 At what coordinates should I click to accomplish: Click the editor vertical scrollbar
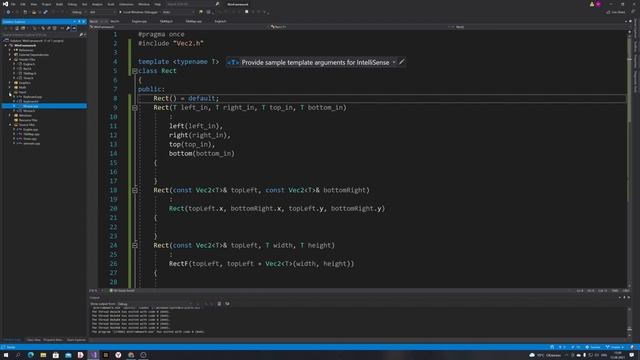coord(629,159)
